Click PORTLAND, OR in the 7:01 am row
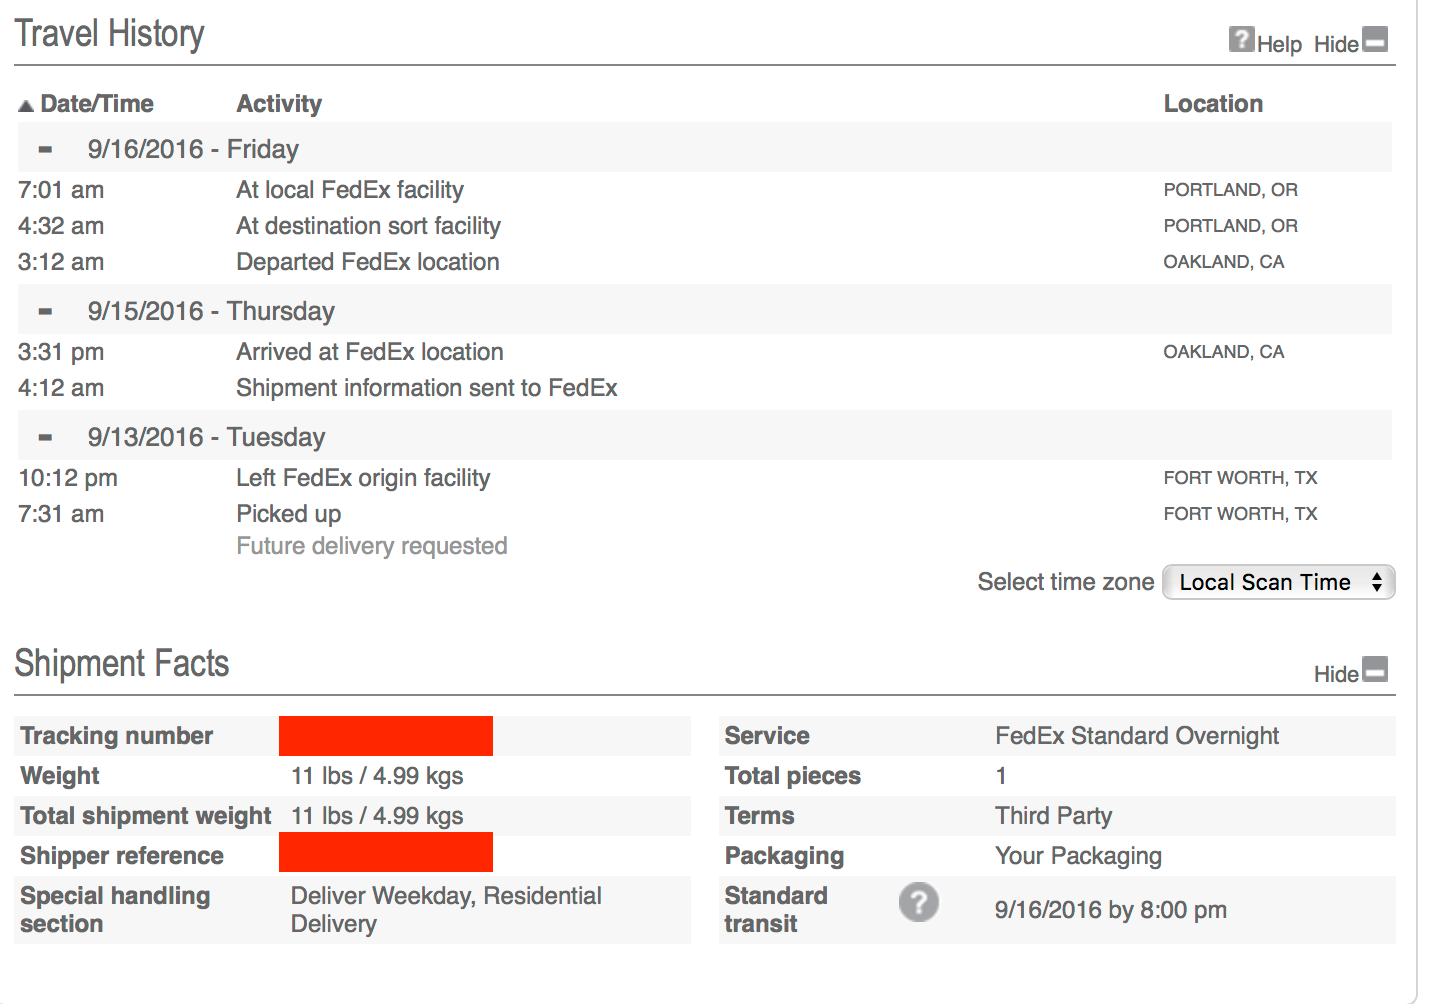This screenshot has height=1004, width=1440. coord(1231,190)
